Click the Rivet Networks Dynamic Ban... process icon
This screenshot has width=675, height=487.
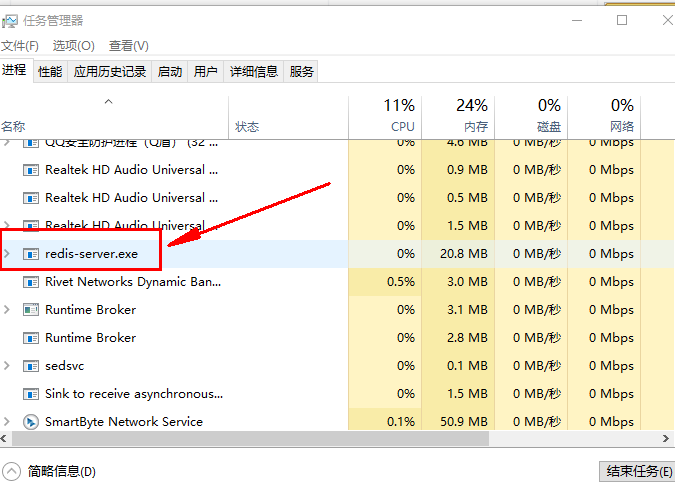[x=31, y=282]
